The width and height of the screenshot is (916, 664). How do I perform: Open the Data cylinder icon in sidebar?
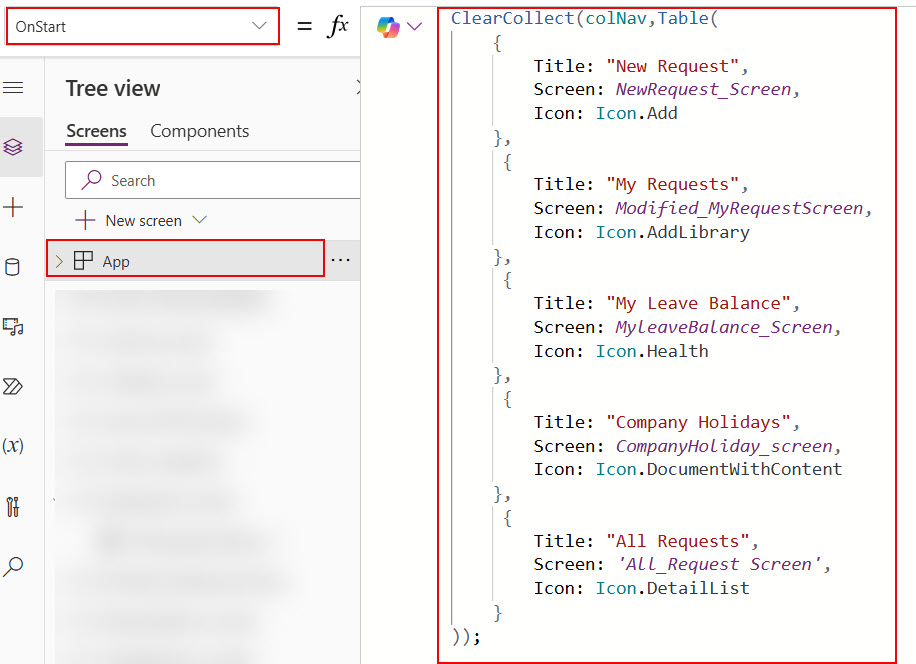tap(12, 267)
